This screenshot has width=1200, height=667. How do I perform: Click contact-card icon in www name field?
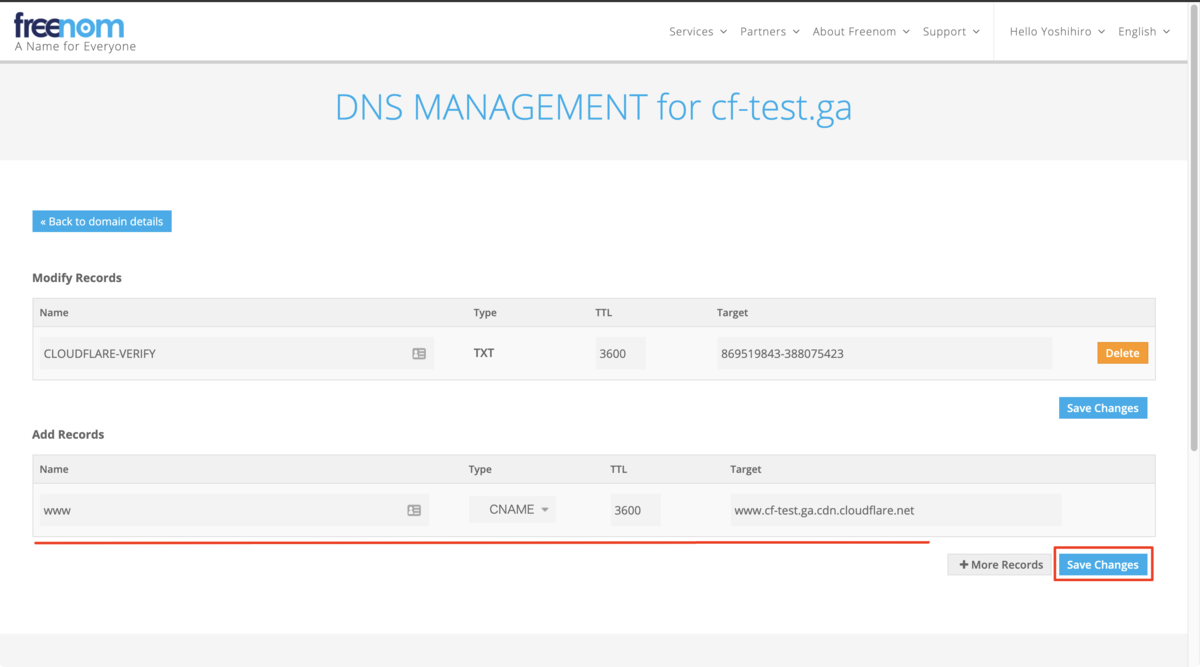pos(414,510)
